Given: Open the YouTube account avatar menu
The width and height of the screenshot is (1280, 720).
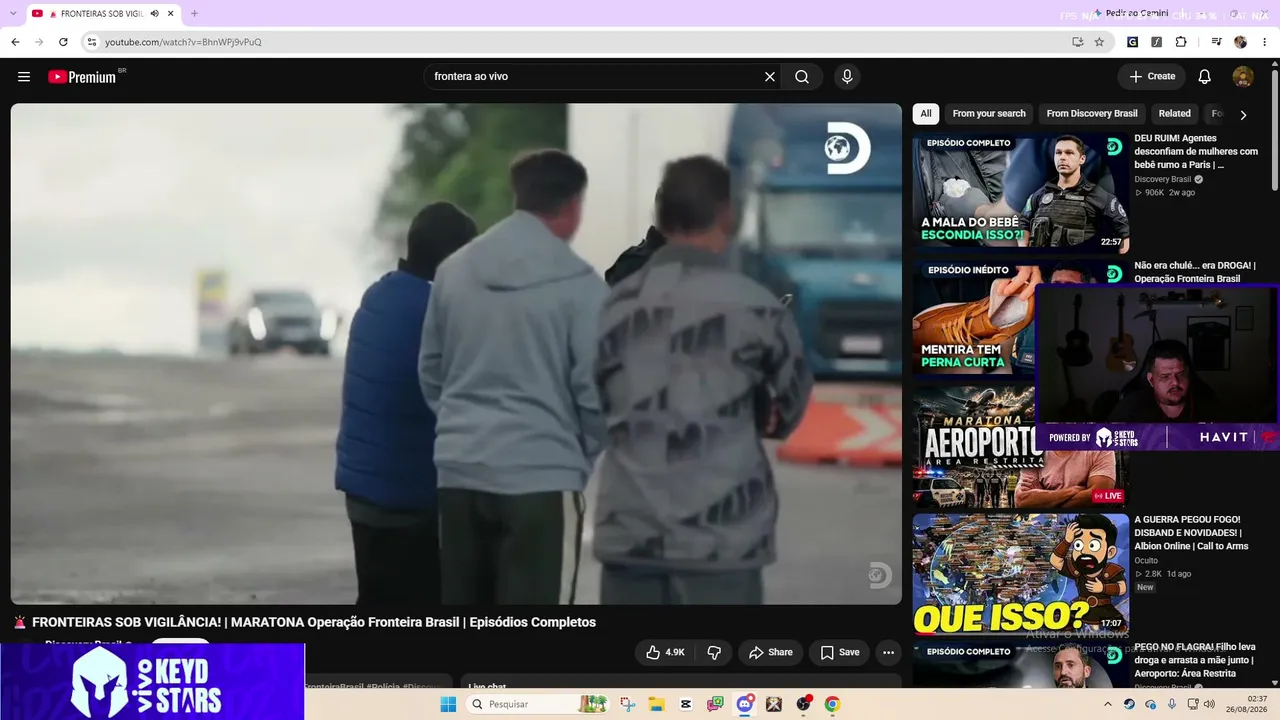Looking at the screenshot, I should [1243, 77].
